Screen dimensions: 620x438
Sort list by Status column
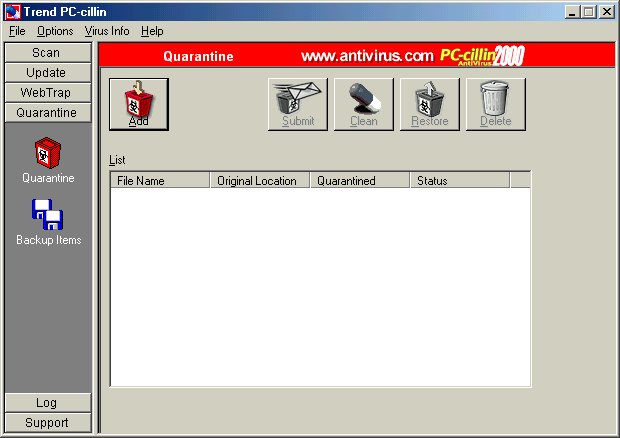pos(460,180)
